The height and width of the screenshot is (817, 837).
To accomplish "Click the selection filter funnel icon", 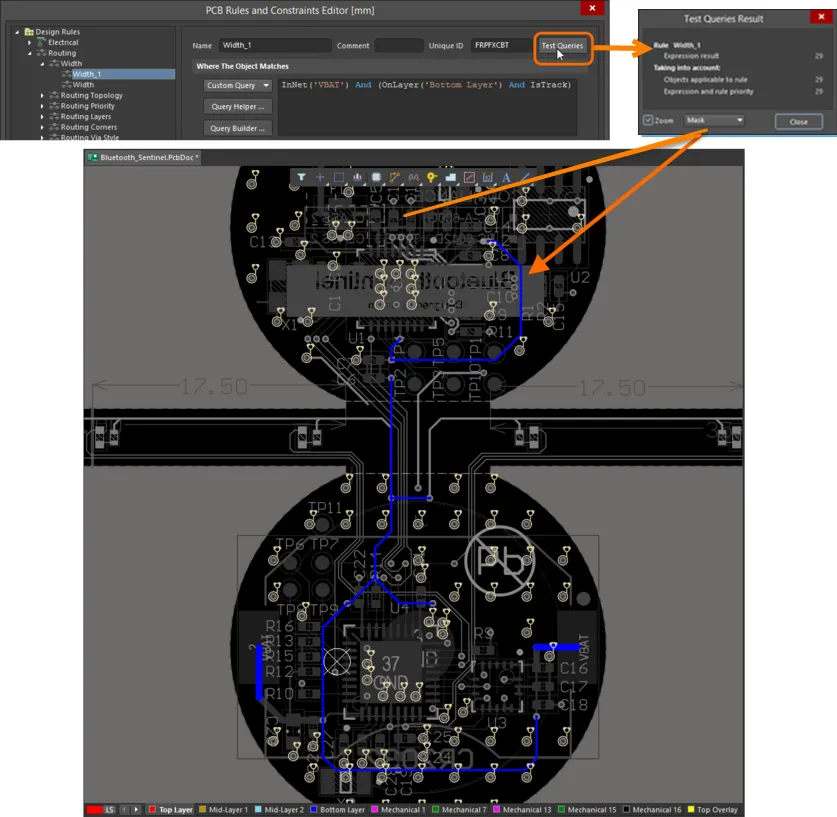I will pos(302,177).
